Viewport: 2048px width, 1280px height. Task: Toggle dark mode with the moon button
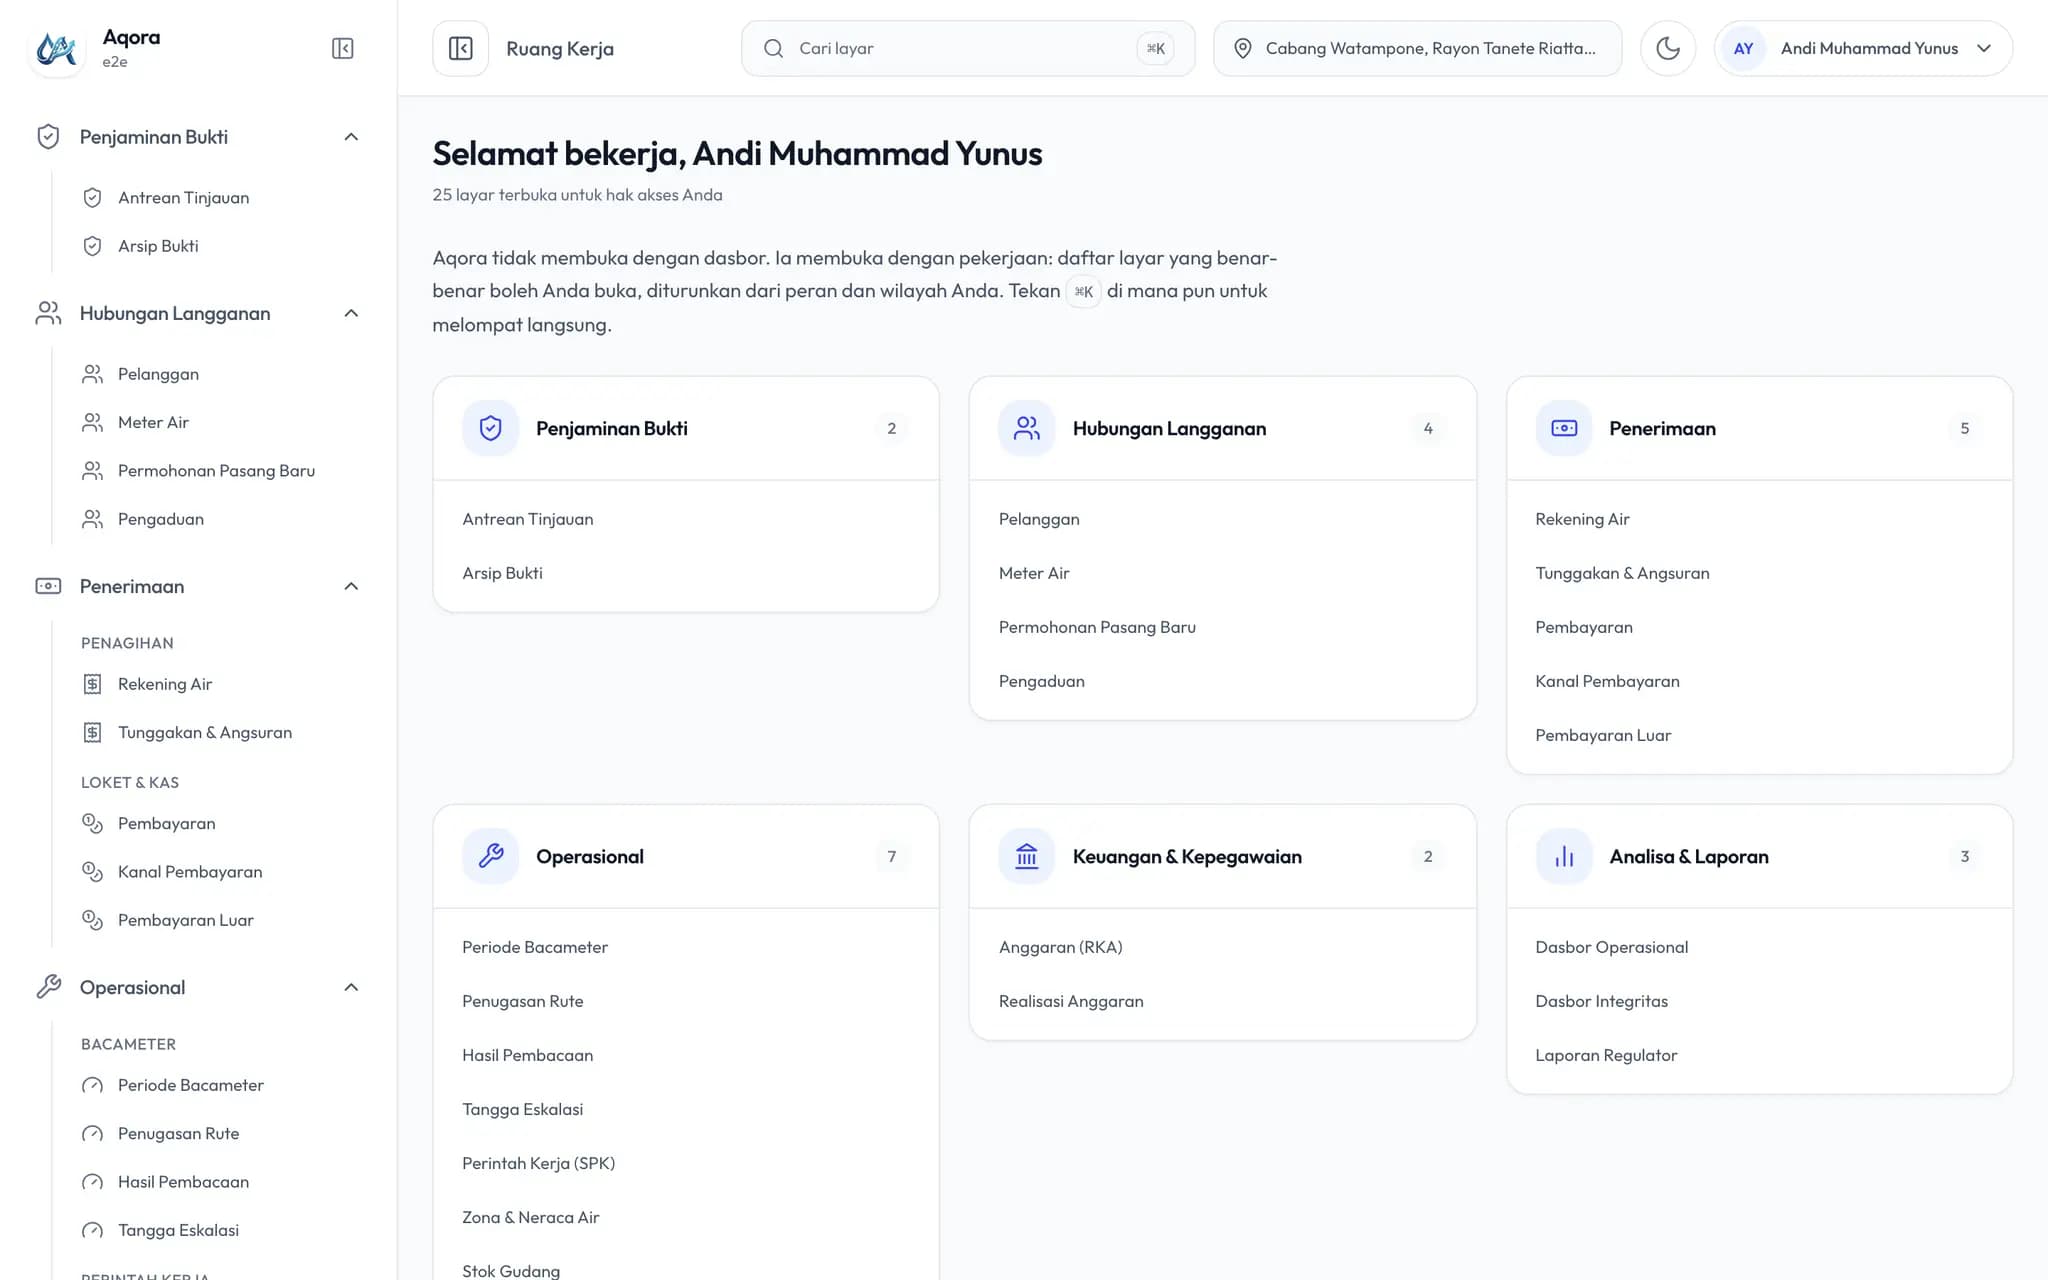point(1668,48)
